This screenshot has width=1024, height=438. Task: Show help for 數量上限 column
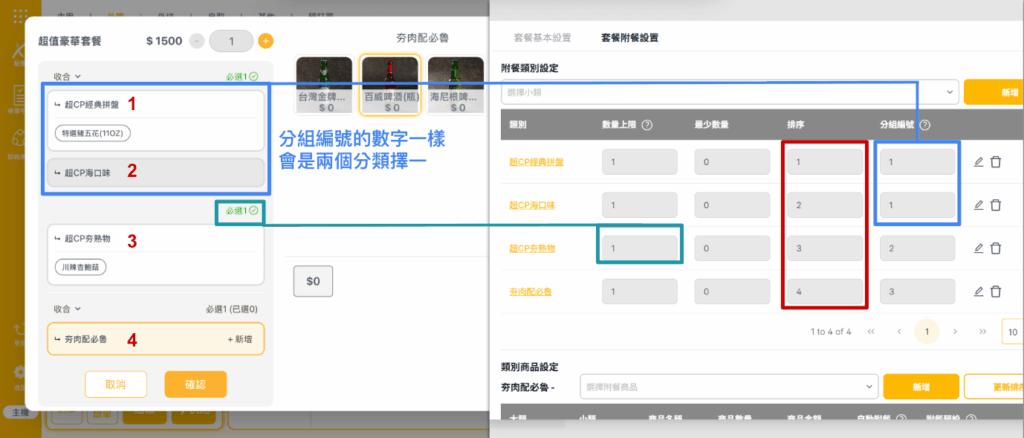click(647, 125)
